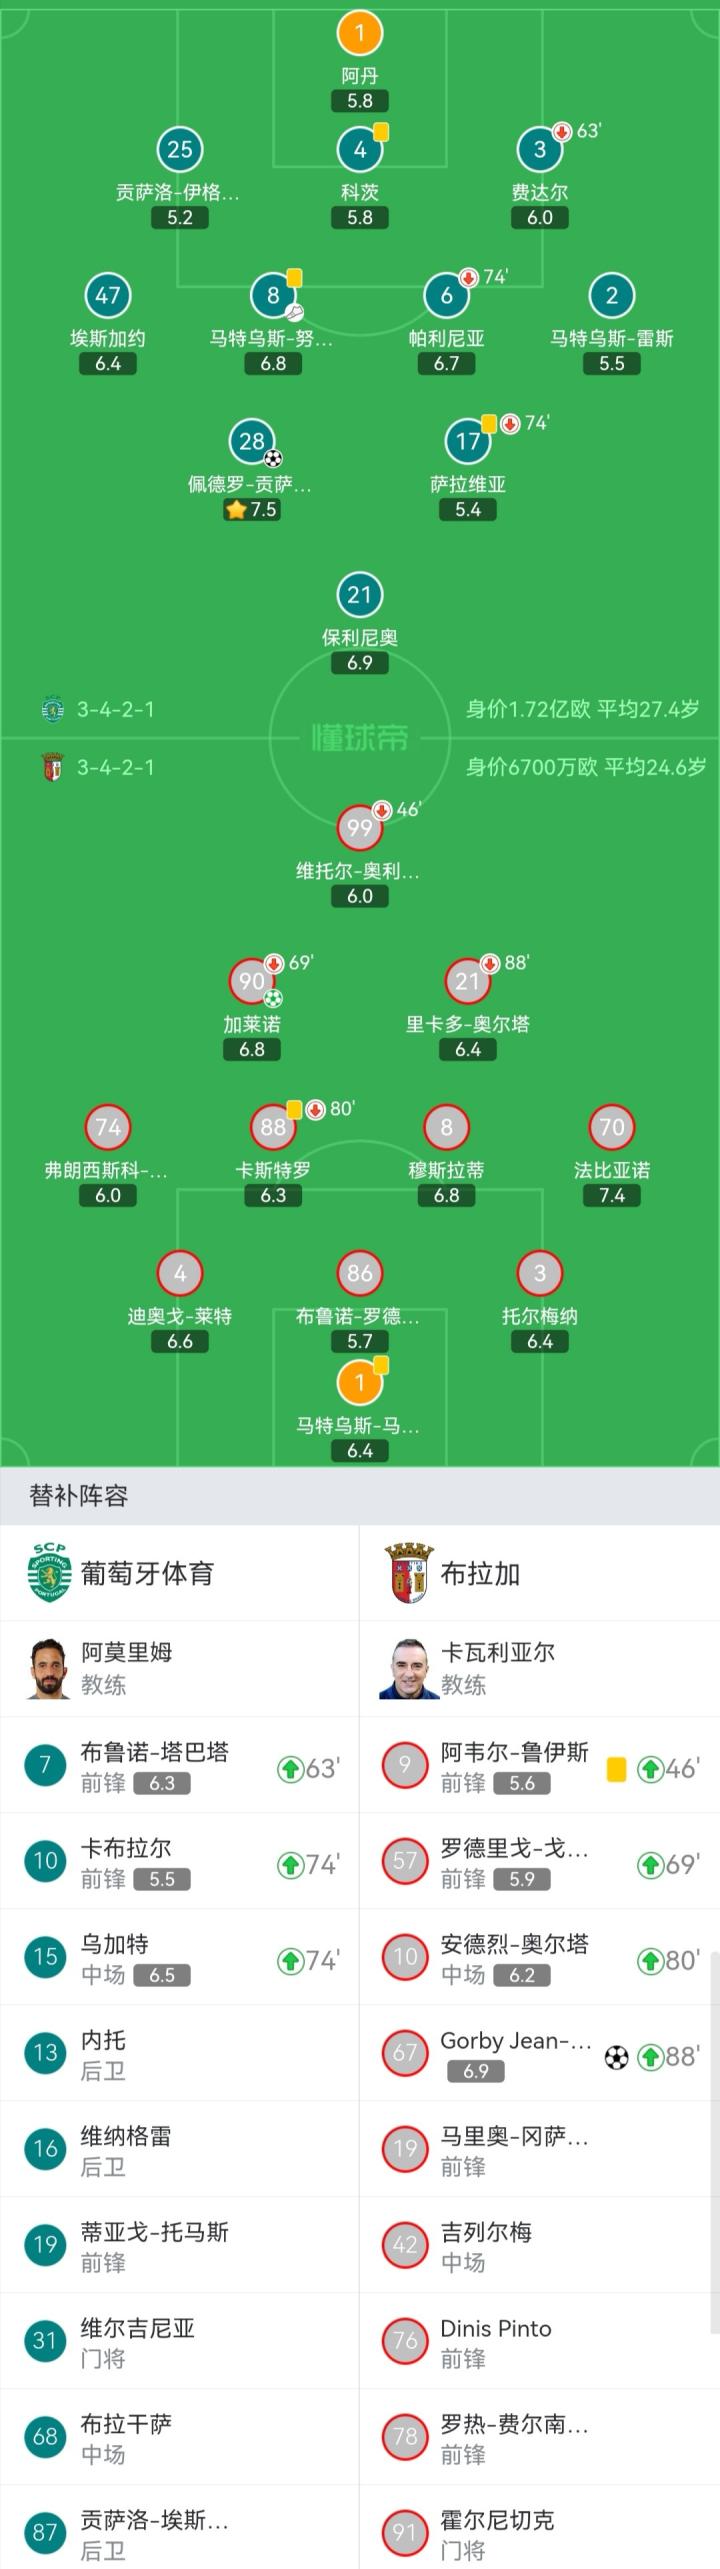Tap Braga goalkeeper number 1 jersey

[360, 1383]
